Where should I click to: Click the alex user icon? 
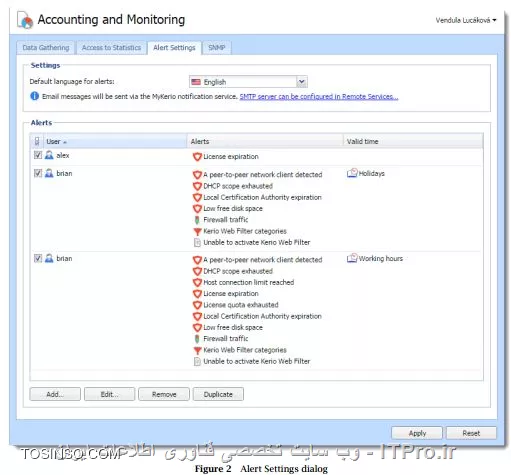(49, 155)
